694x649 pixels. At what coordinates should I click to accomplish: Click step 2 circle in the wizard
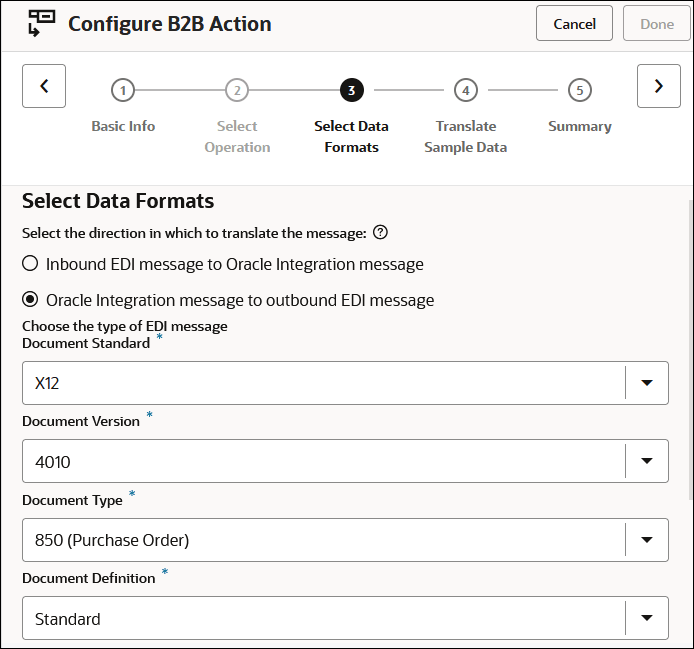tap(237, 90)
